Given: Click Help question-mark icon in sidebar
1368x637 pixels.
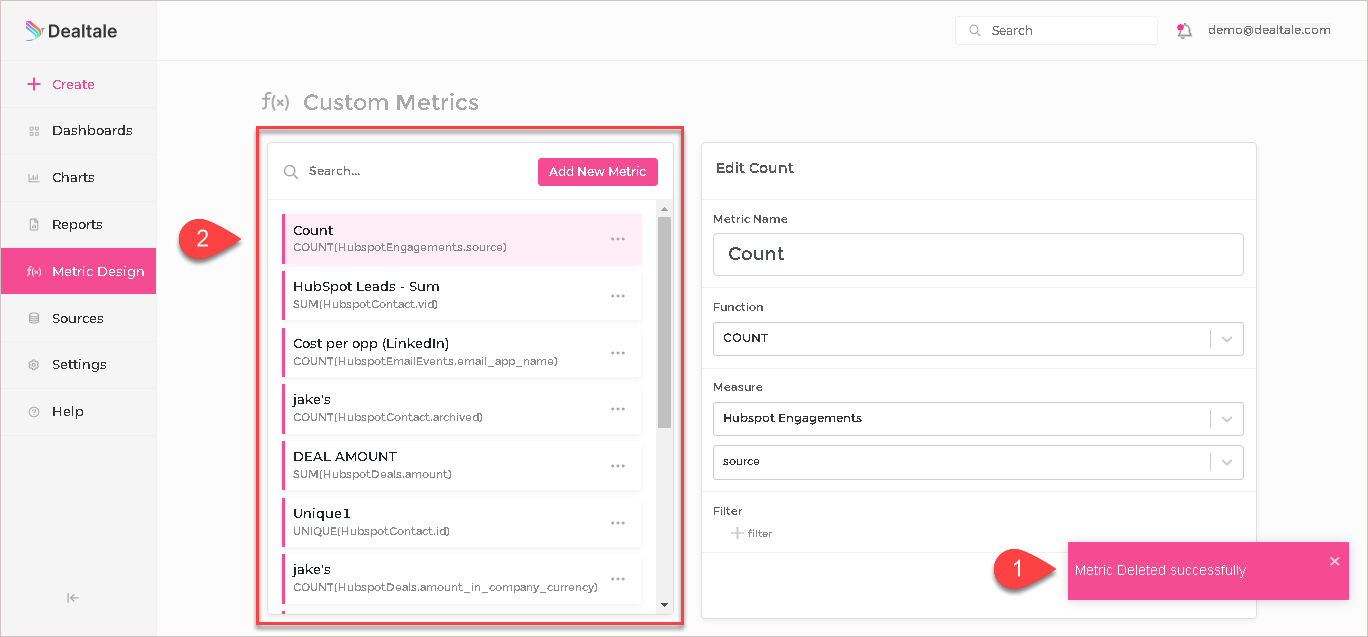Looking at the screenshot, I should (x=33, y=412).
